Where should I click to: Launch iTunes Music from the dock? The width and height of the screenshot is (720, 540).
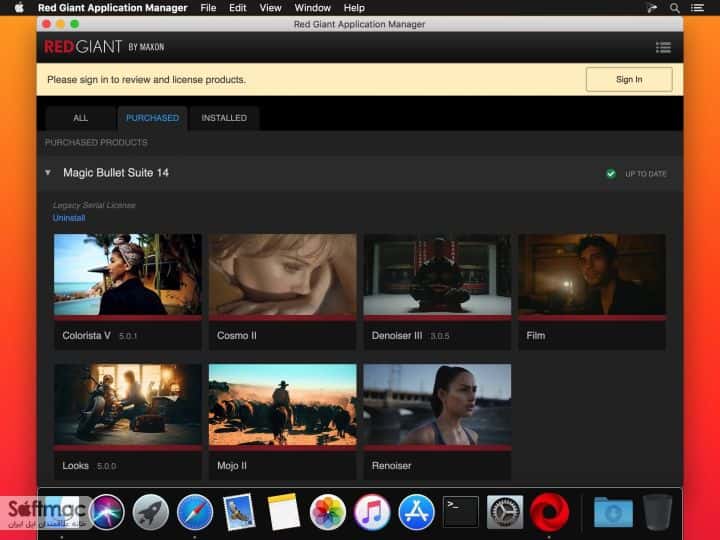point(372,512)
